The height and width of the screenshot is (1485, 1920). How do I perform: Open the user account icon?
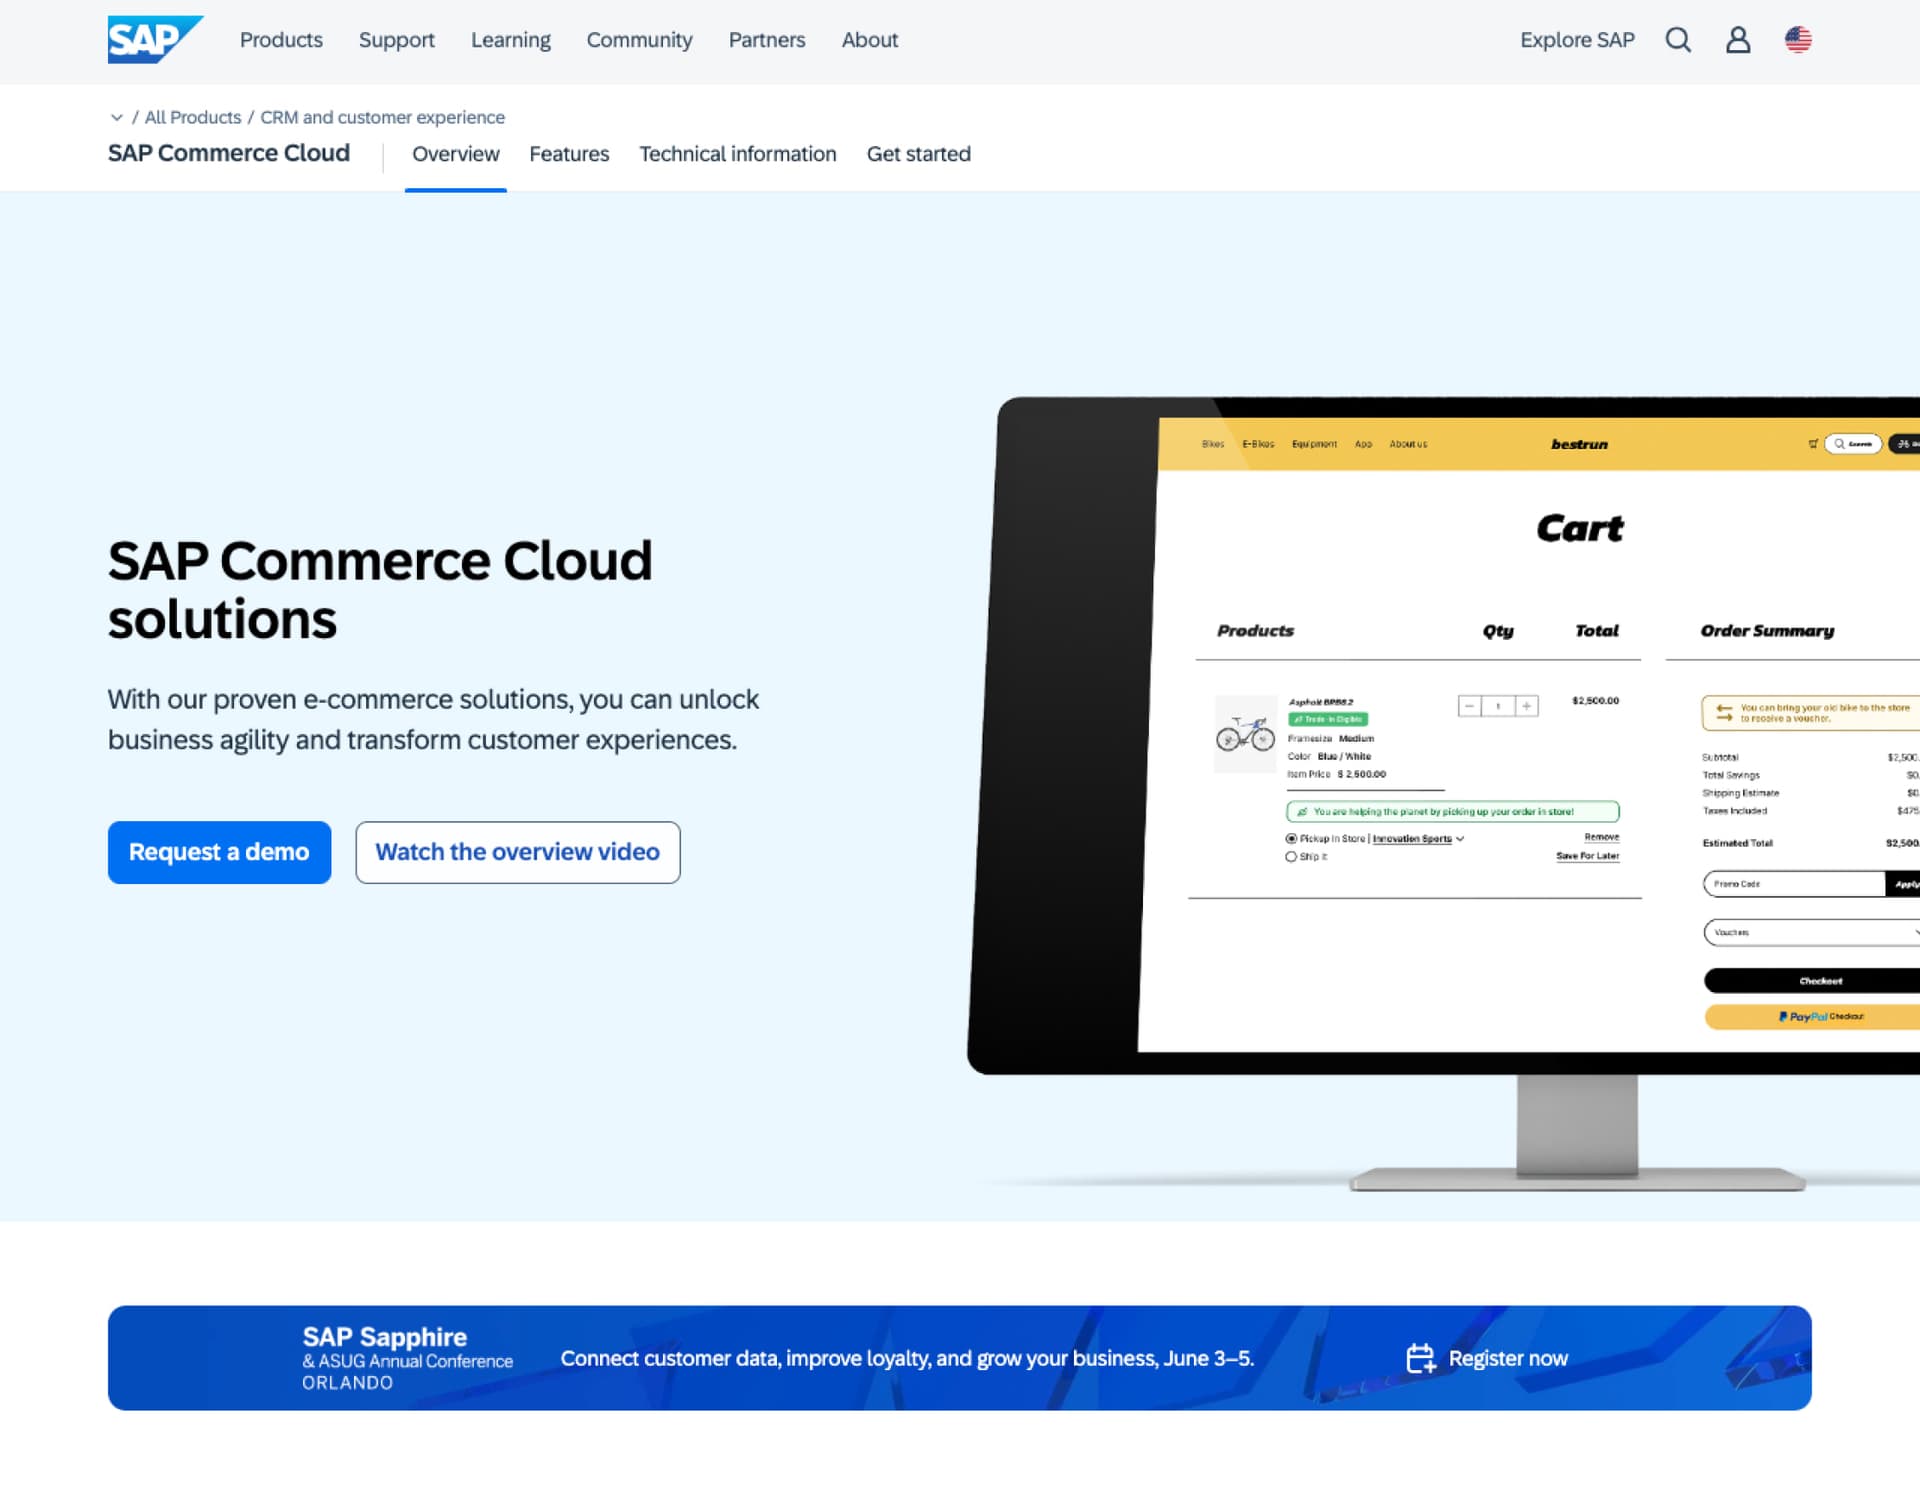1738,40
